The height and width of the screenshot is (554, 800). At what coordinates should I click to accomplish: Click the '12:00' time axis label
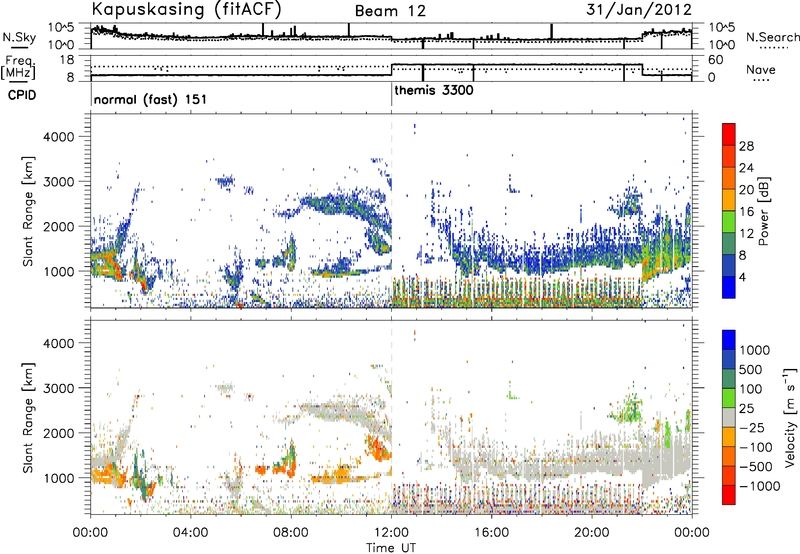(x=391, y=533)
